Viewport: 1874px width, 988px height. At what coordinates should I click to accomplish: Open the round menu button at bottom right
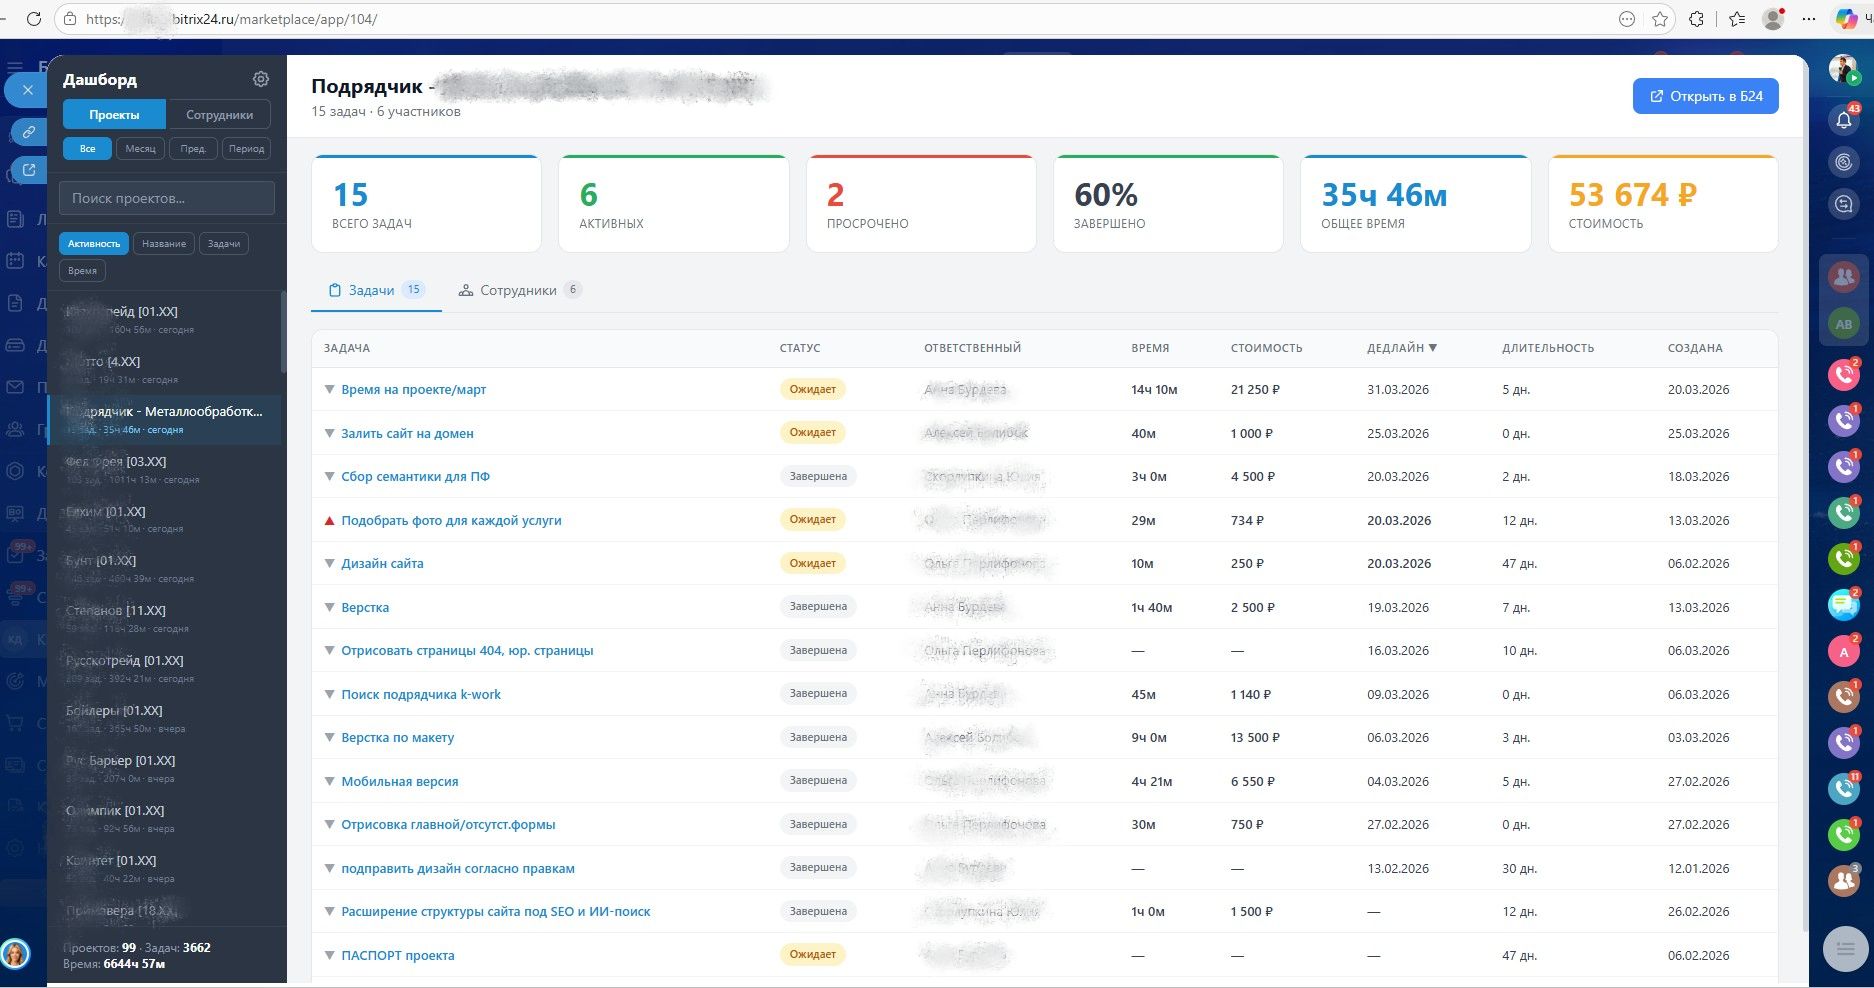(x=1845, y=949)
